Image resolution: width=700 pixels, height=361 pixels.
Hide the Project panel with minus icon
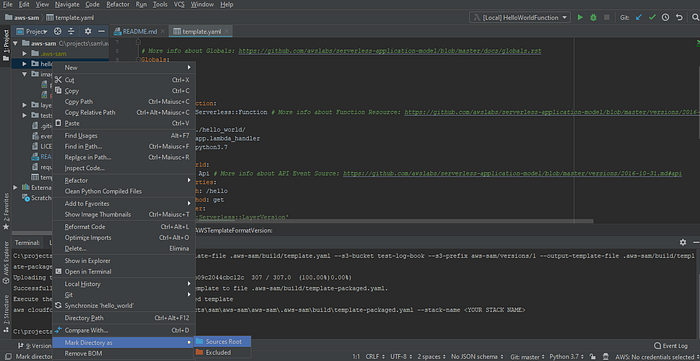[x=101, y=31]
